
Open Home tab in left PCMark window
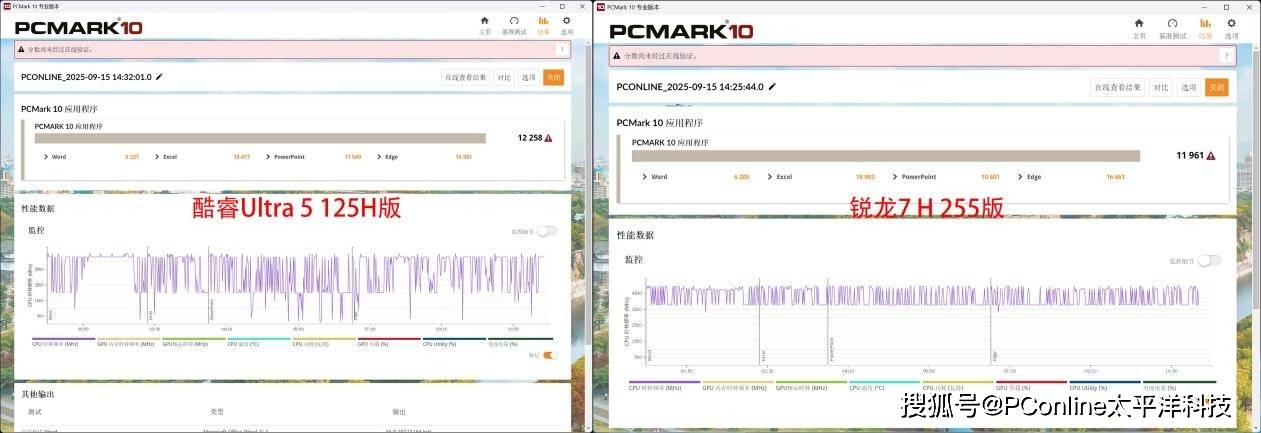[x=485, y=25]
